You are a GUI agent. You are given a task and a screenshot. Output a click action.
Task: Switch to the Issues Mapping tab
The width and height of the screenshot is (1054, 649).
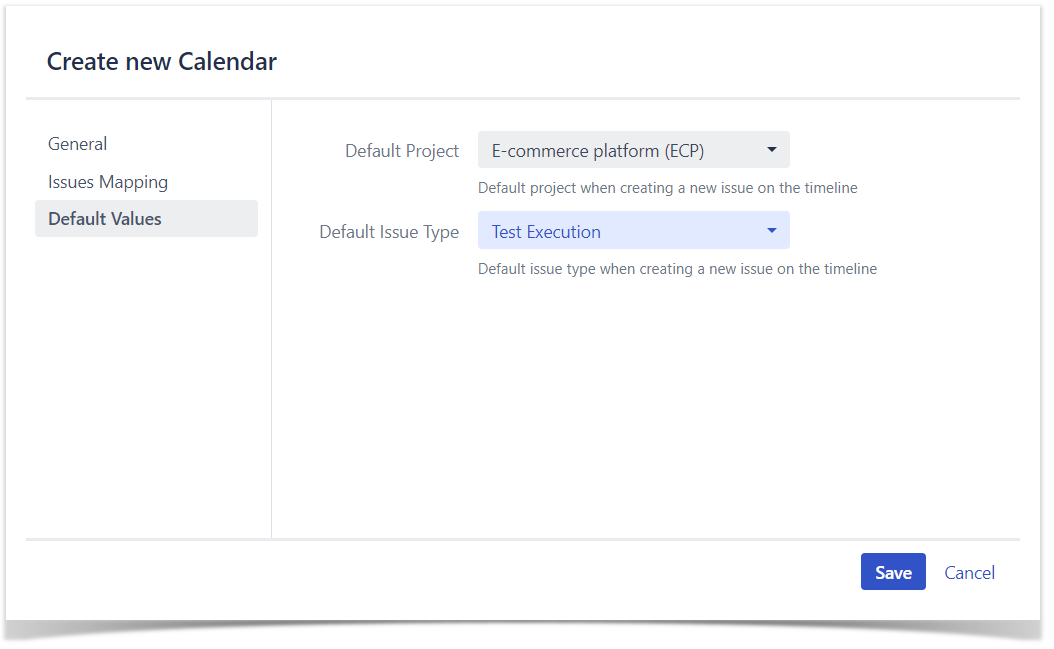coord(108,182)
